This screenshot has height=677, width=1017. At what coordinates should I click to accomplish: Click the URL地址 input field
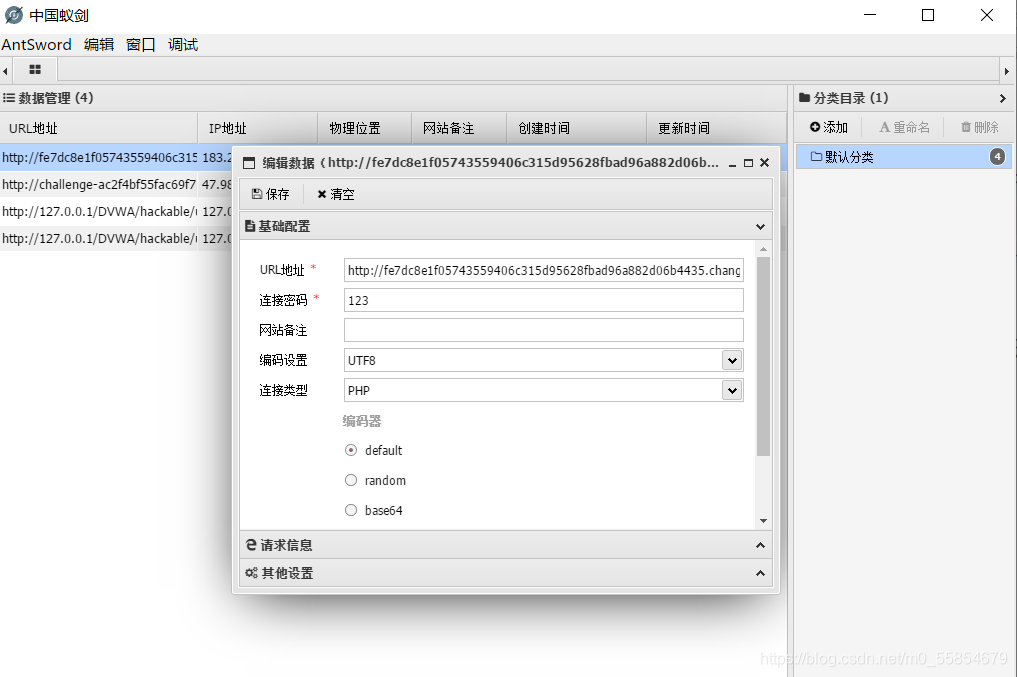[544, 270]
